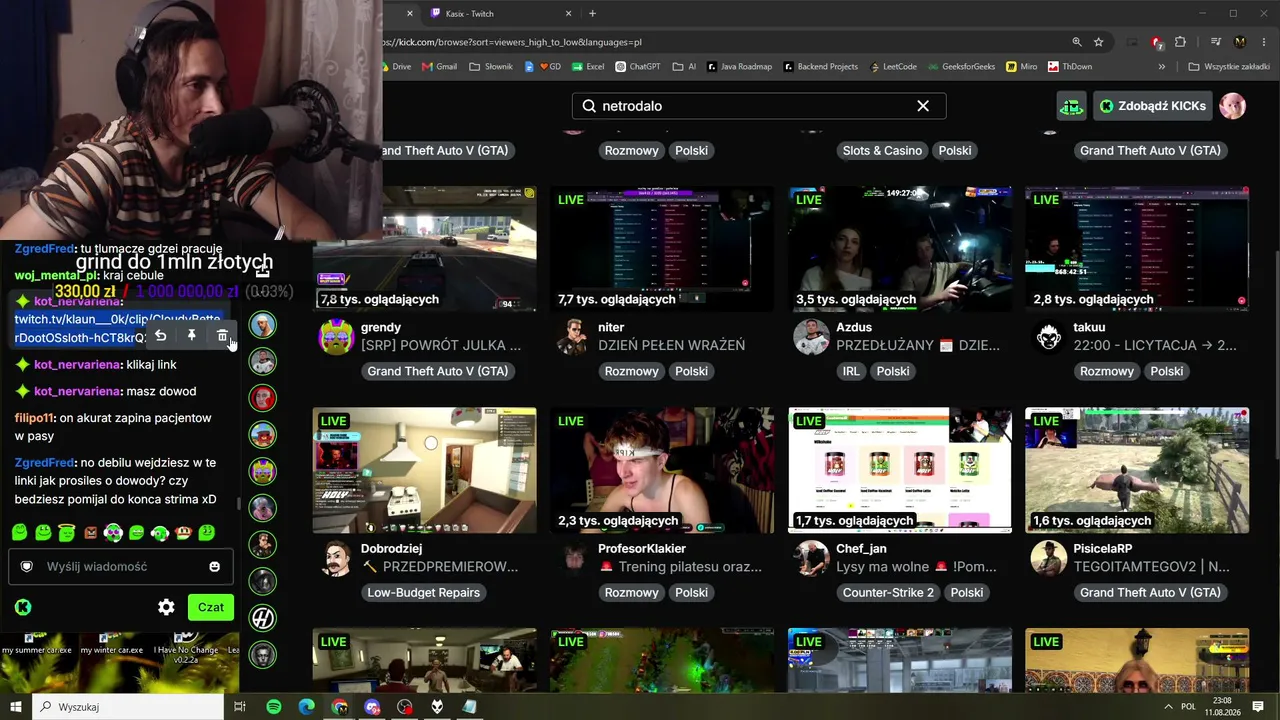Send message with the Czat button
This screenshot has height=720, width=1280.
coord(210,607)
